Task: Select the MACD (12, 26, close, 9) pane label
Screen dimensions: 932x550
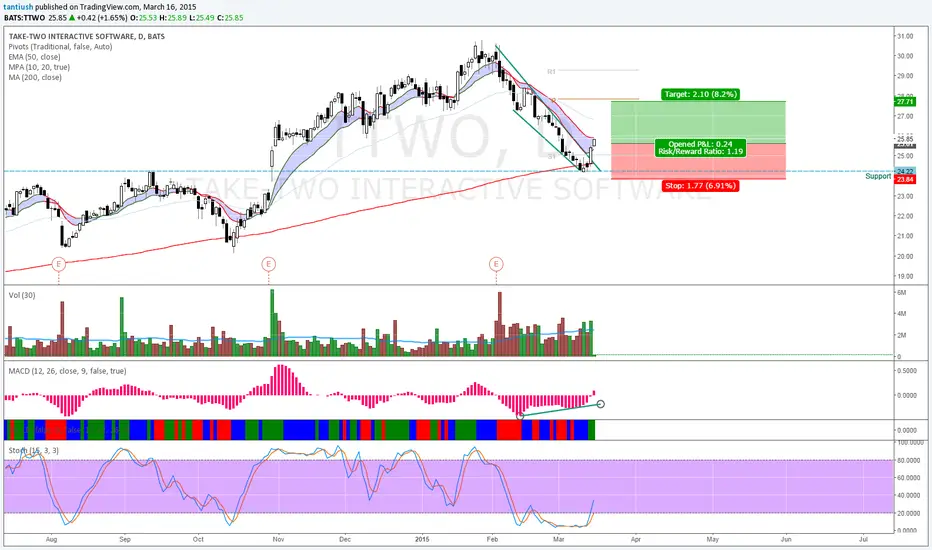Action: (x=67, y=371)
